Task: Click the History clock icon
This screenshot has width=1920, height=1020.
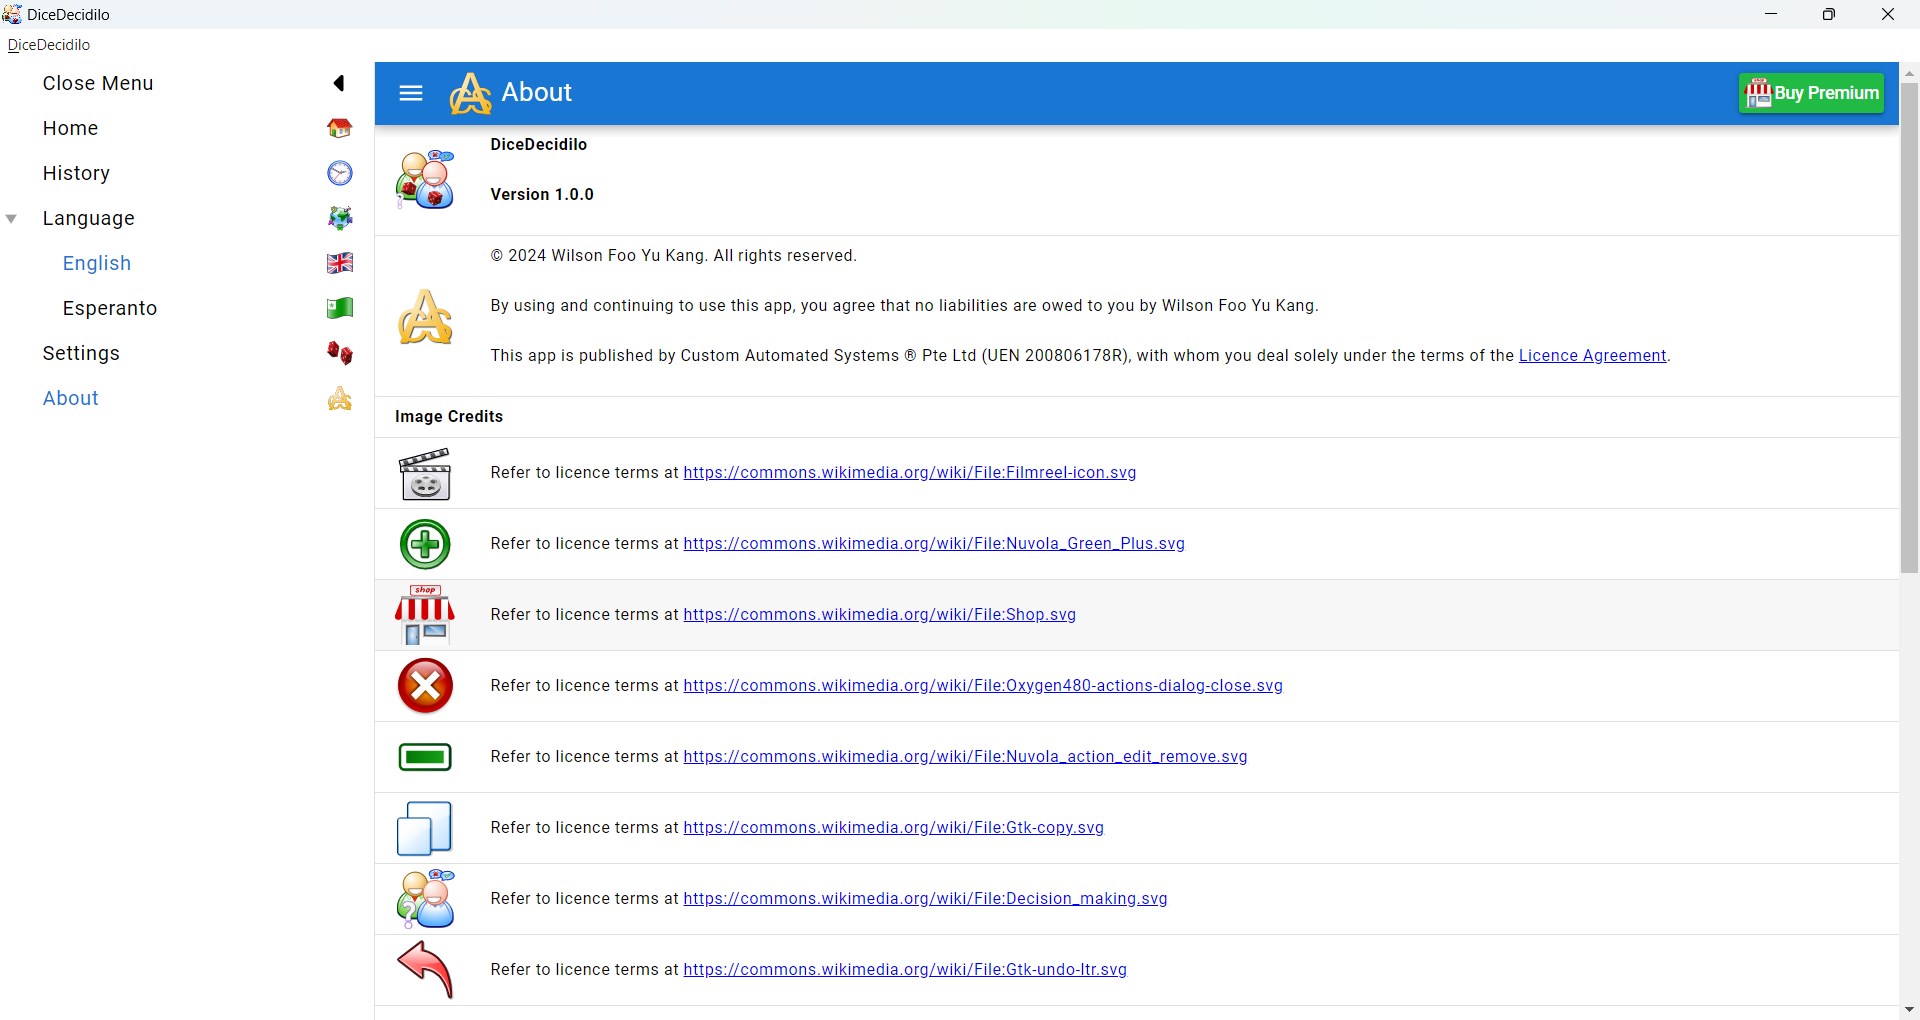Action: (x=340, y=173)
